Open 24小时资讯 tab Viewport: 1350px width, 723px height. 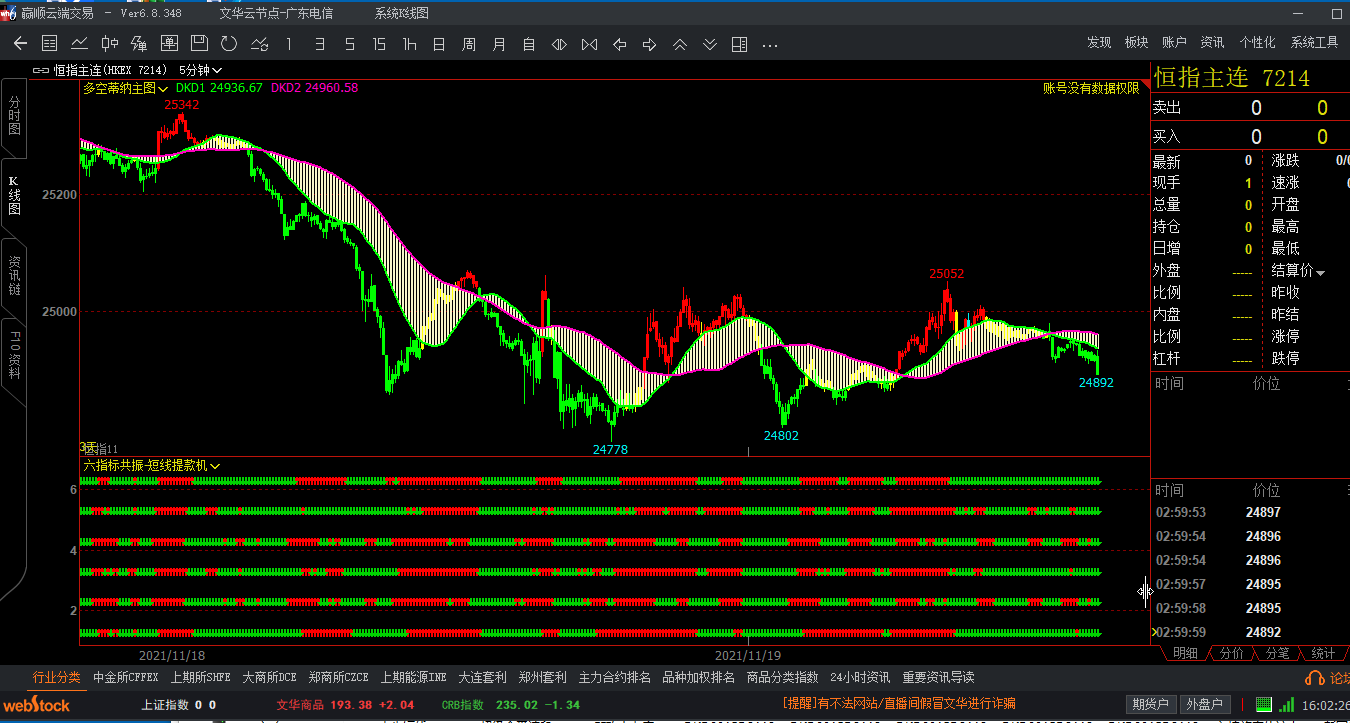[x=860, y=677]
